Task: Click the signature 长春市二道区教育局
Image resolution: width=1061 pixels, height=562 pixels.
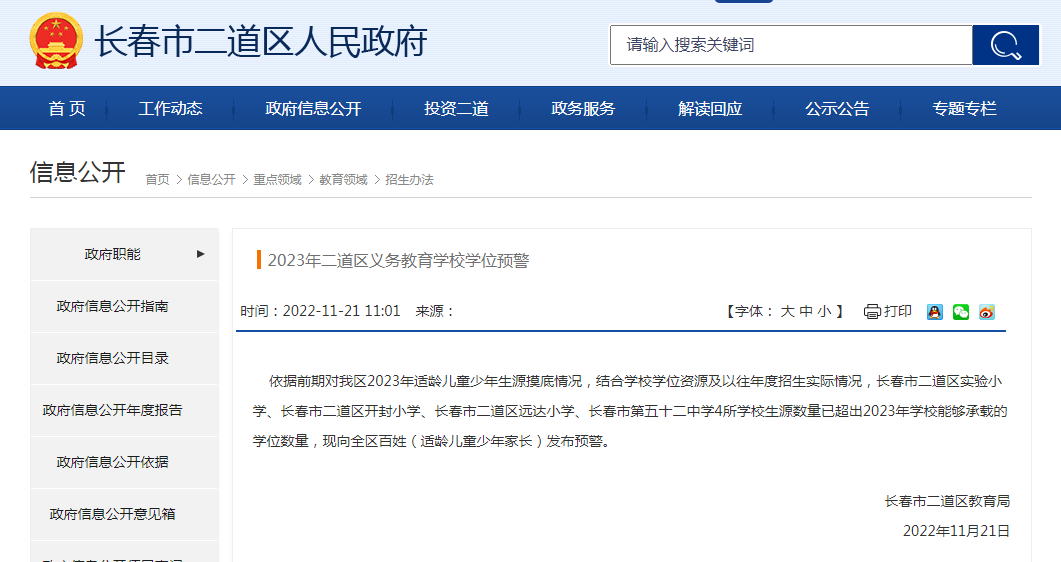Action: [947, 501]
